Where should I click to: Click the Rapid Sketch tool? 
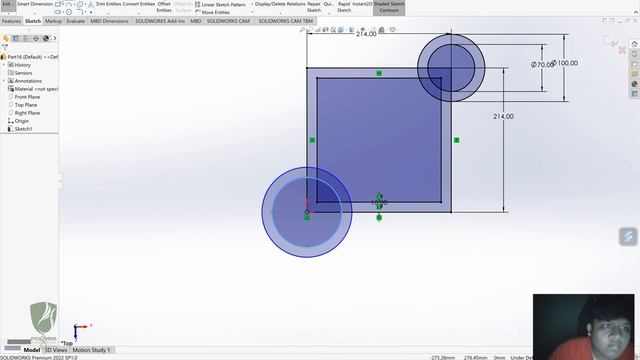(x=344, y=7)
